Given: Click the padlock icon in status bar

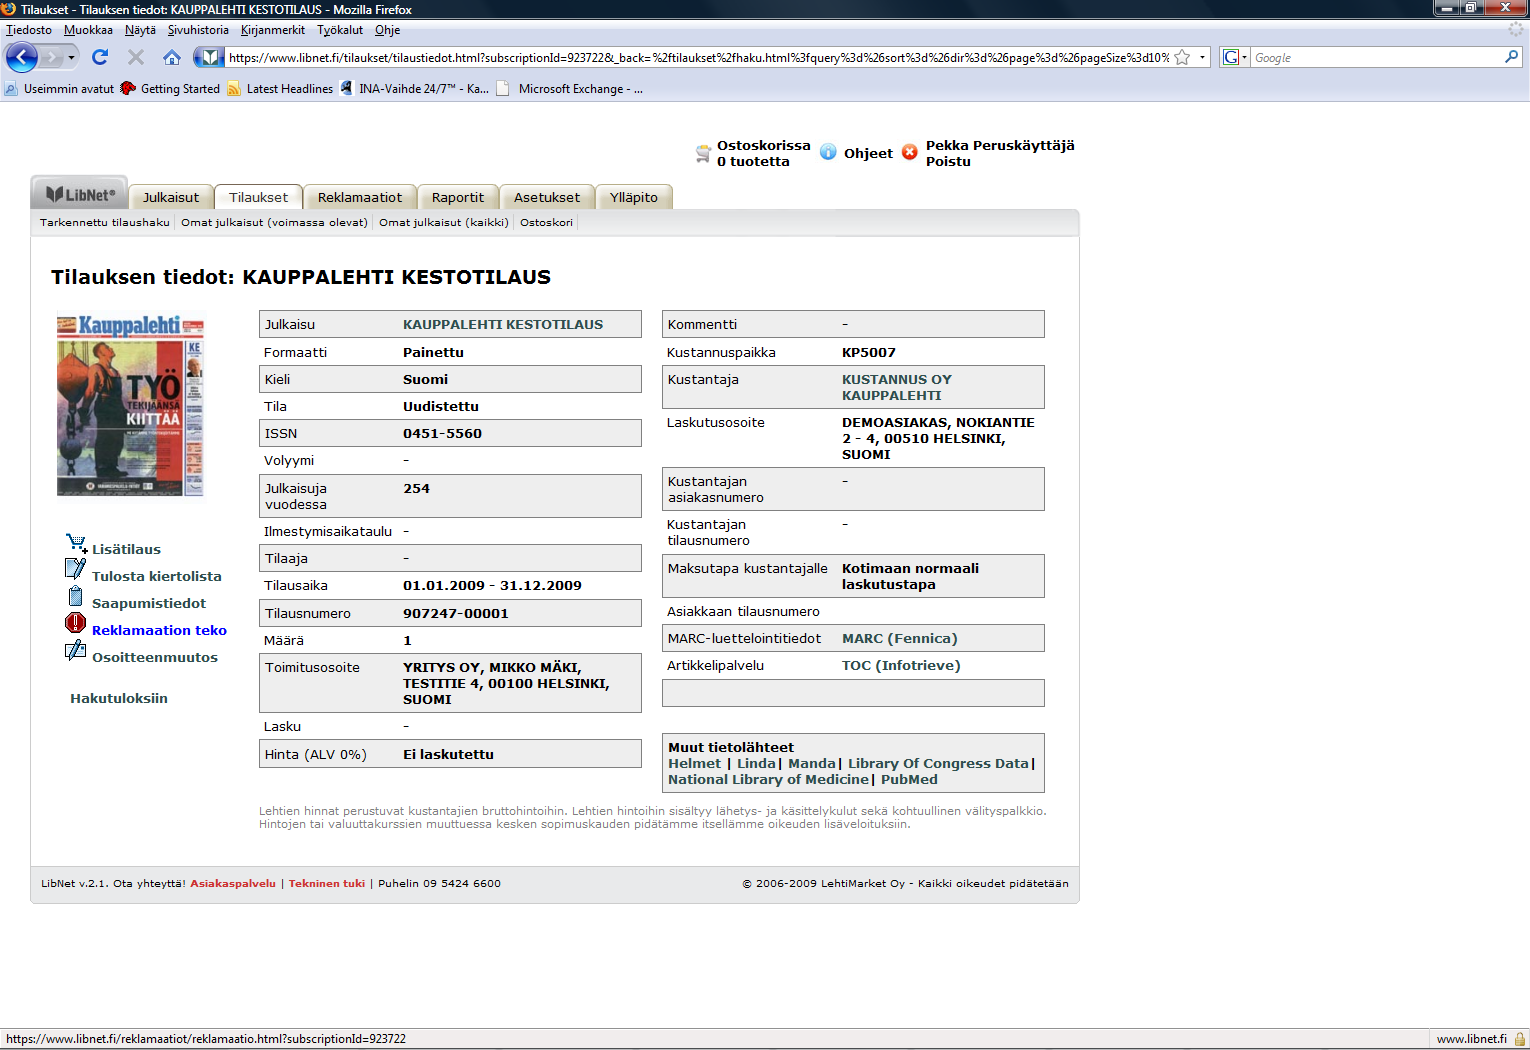Looking at the screenshot, I should point(1520,1039).
